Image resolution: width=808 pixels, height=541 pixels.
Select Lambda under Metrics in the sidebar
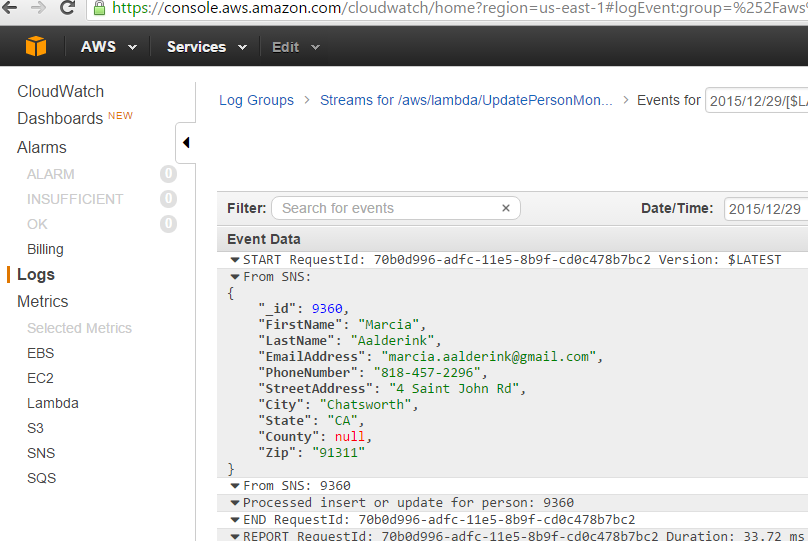[x=53, y=403]
